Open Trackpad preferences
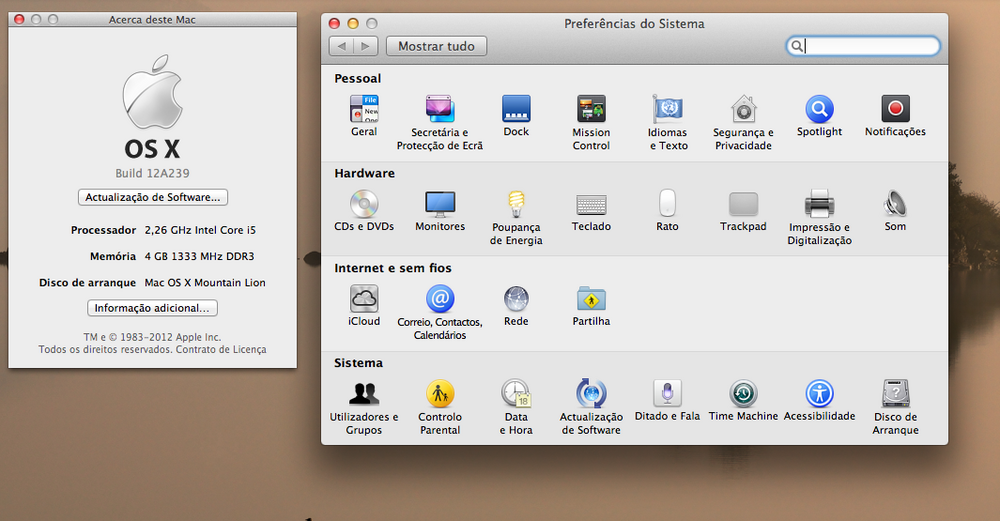The height and width of the screenshot is (521, 1000). point(743,210)
